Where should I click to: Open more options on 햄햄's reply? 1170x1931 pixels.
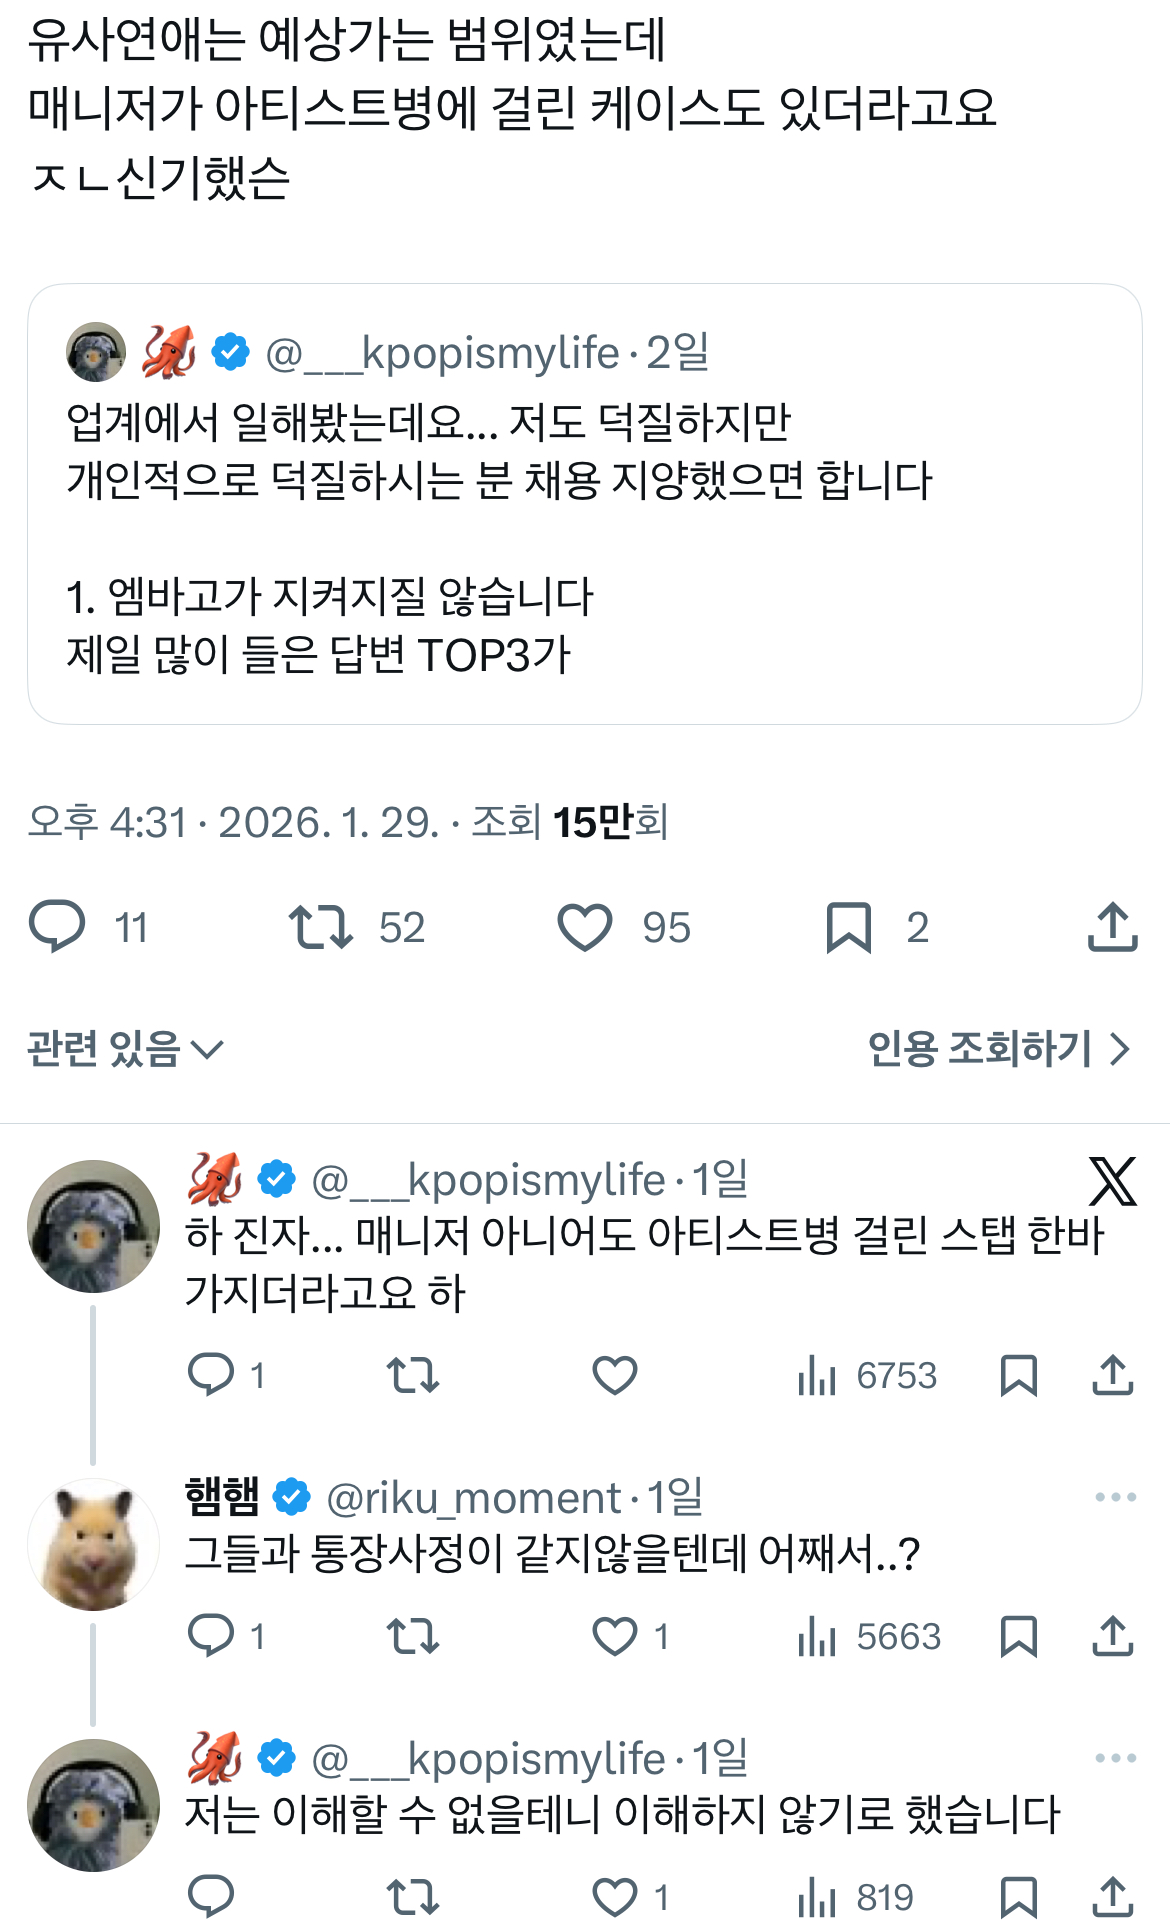click(1115, 1497)
